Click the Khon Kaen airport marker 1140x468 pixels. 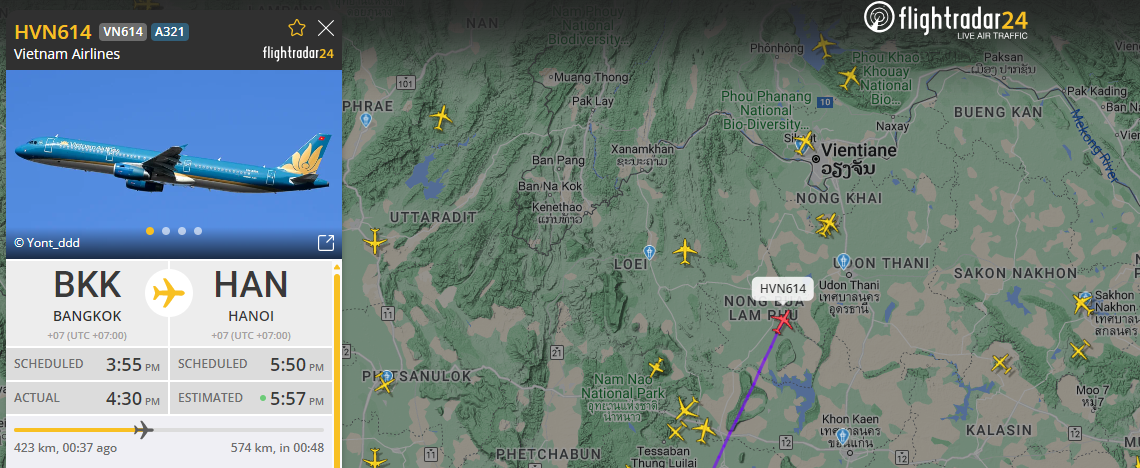[x=842, y=436]
